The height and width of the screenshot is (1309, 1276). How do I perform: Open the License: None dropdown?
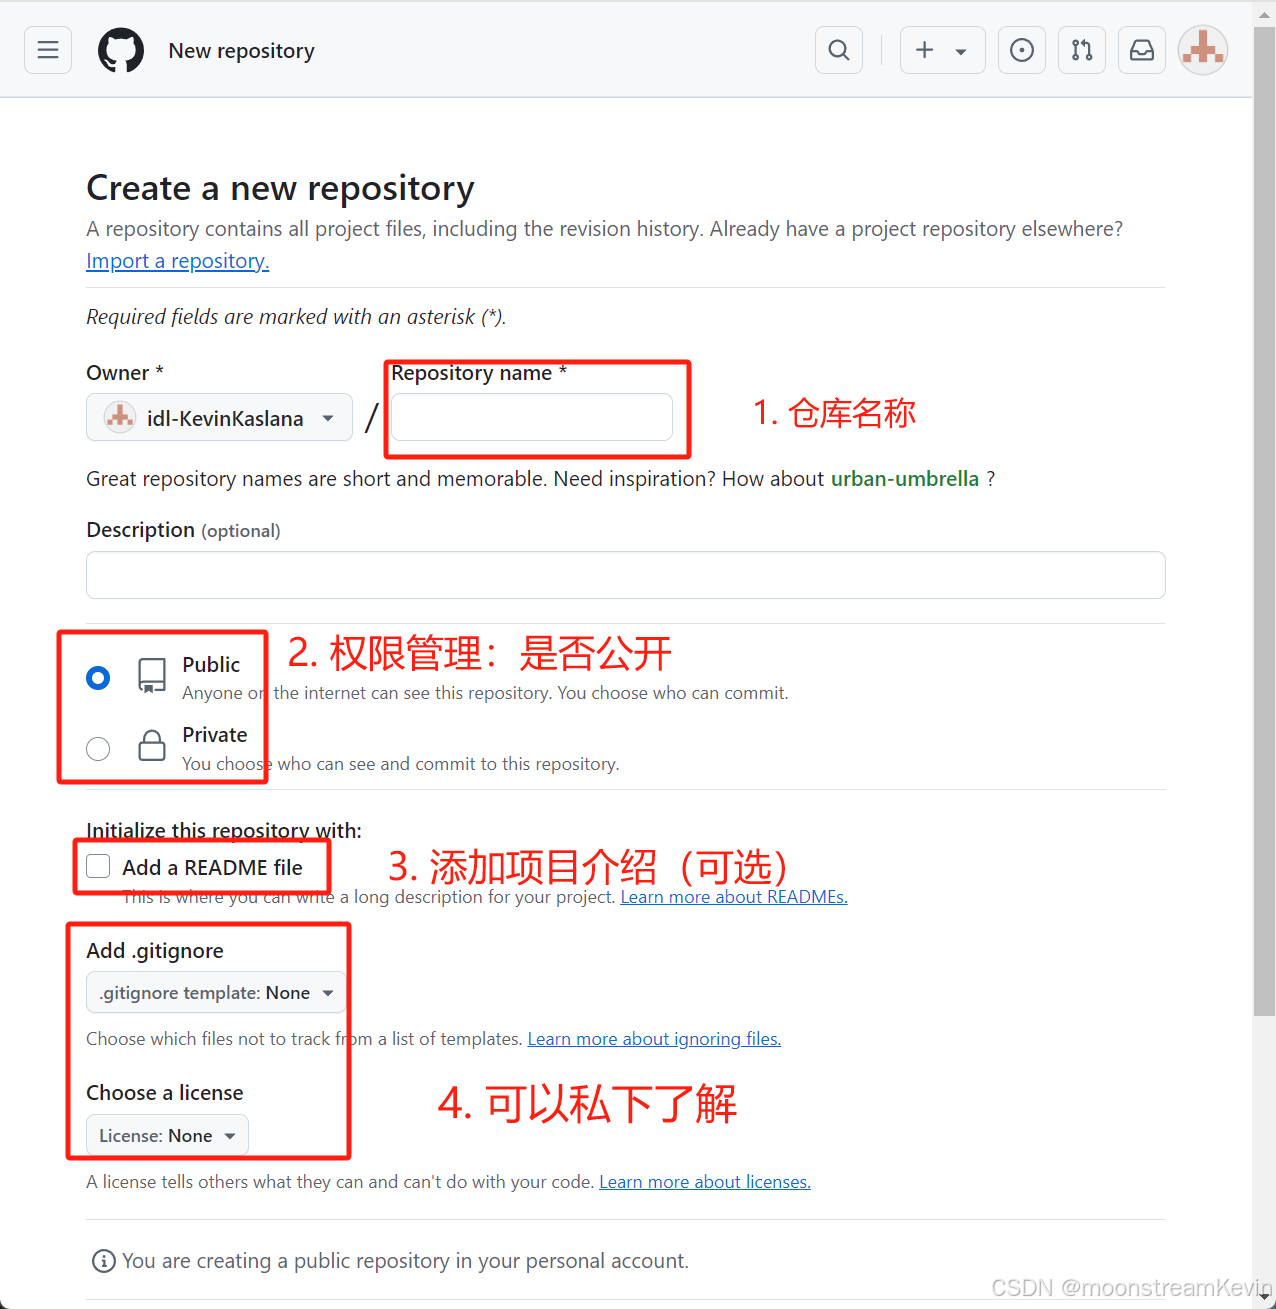[x=166, y=1134]
